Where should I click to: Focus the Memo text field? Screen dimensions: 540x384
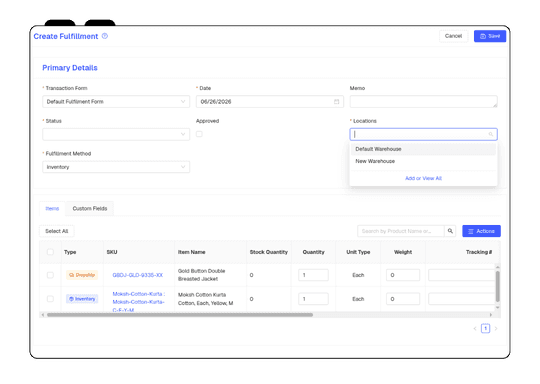pyautogui.click(x=423, y=102)
